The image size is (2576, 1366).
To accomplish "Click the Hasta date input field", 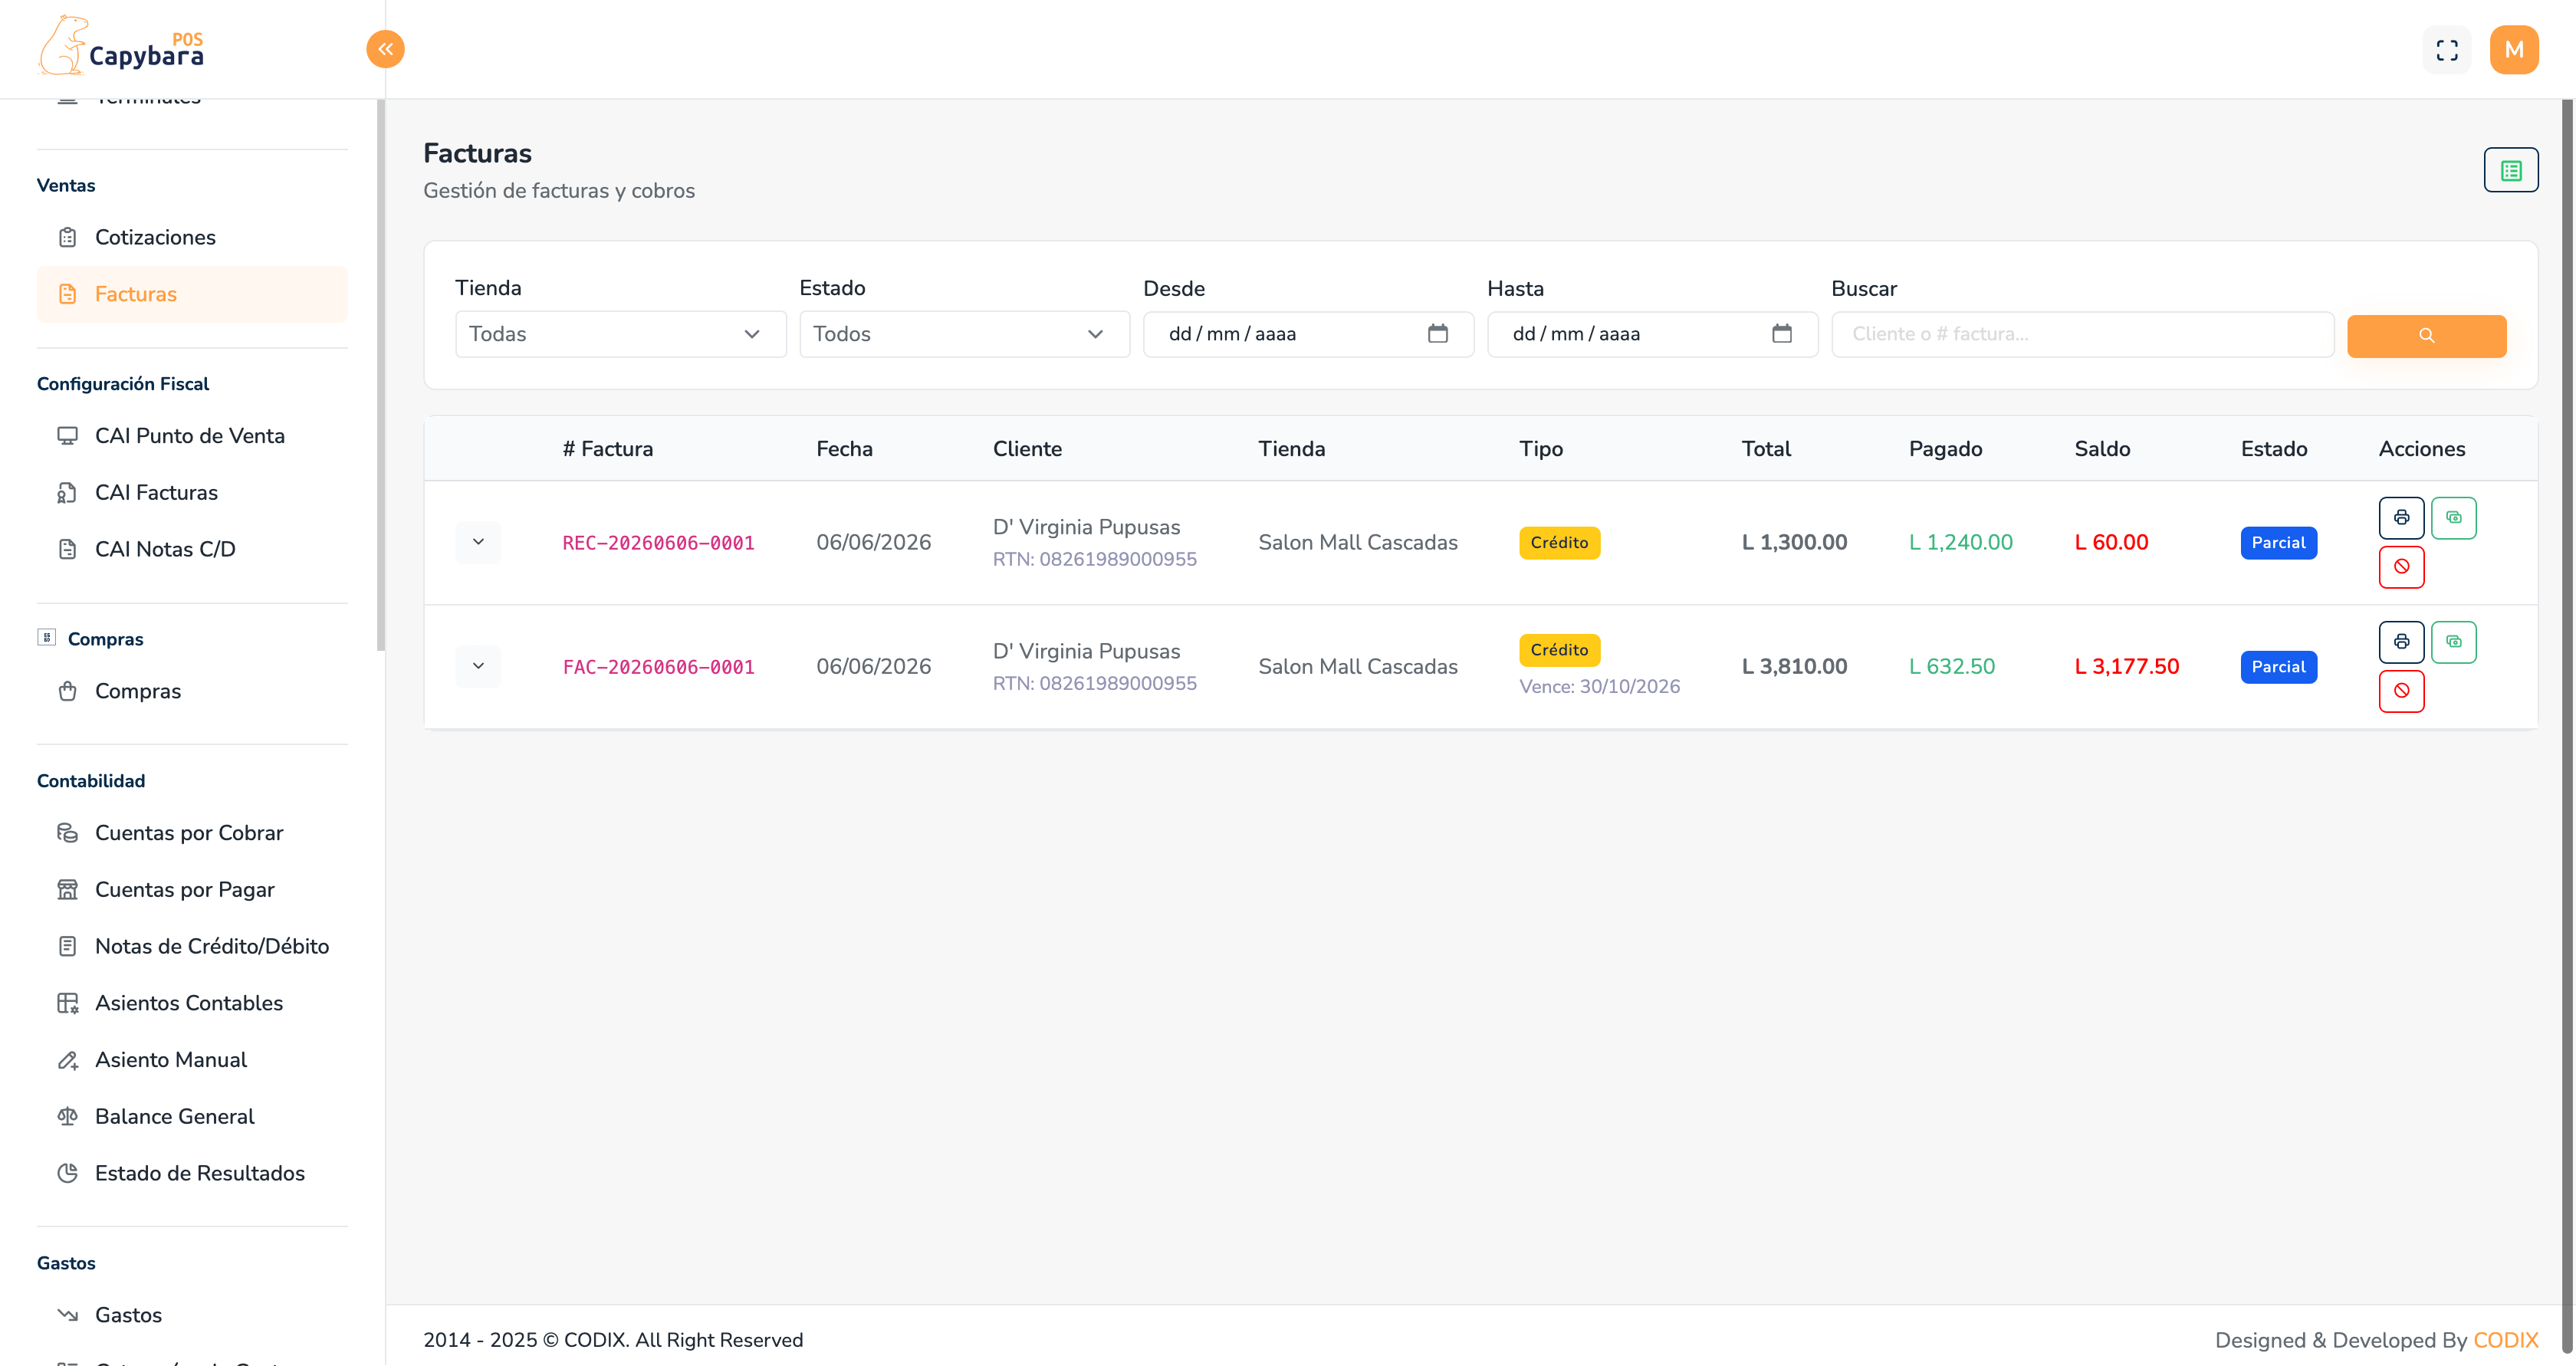I will [1652, 334].
